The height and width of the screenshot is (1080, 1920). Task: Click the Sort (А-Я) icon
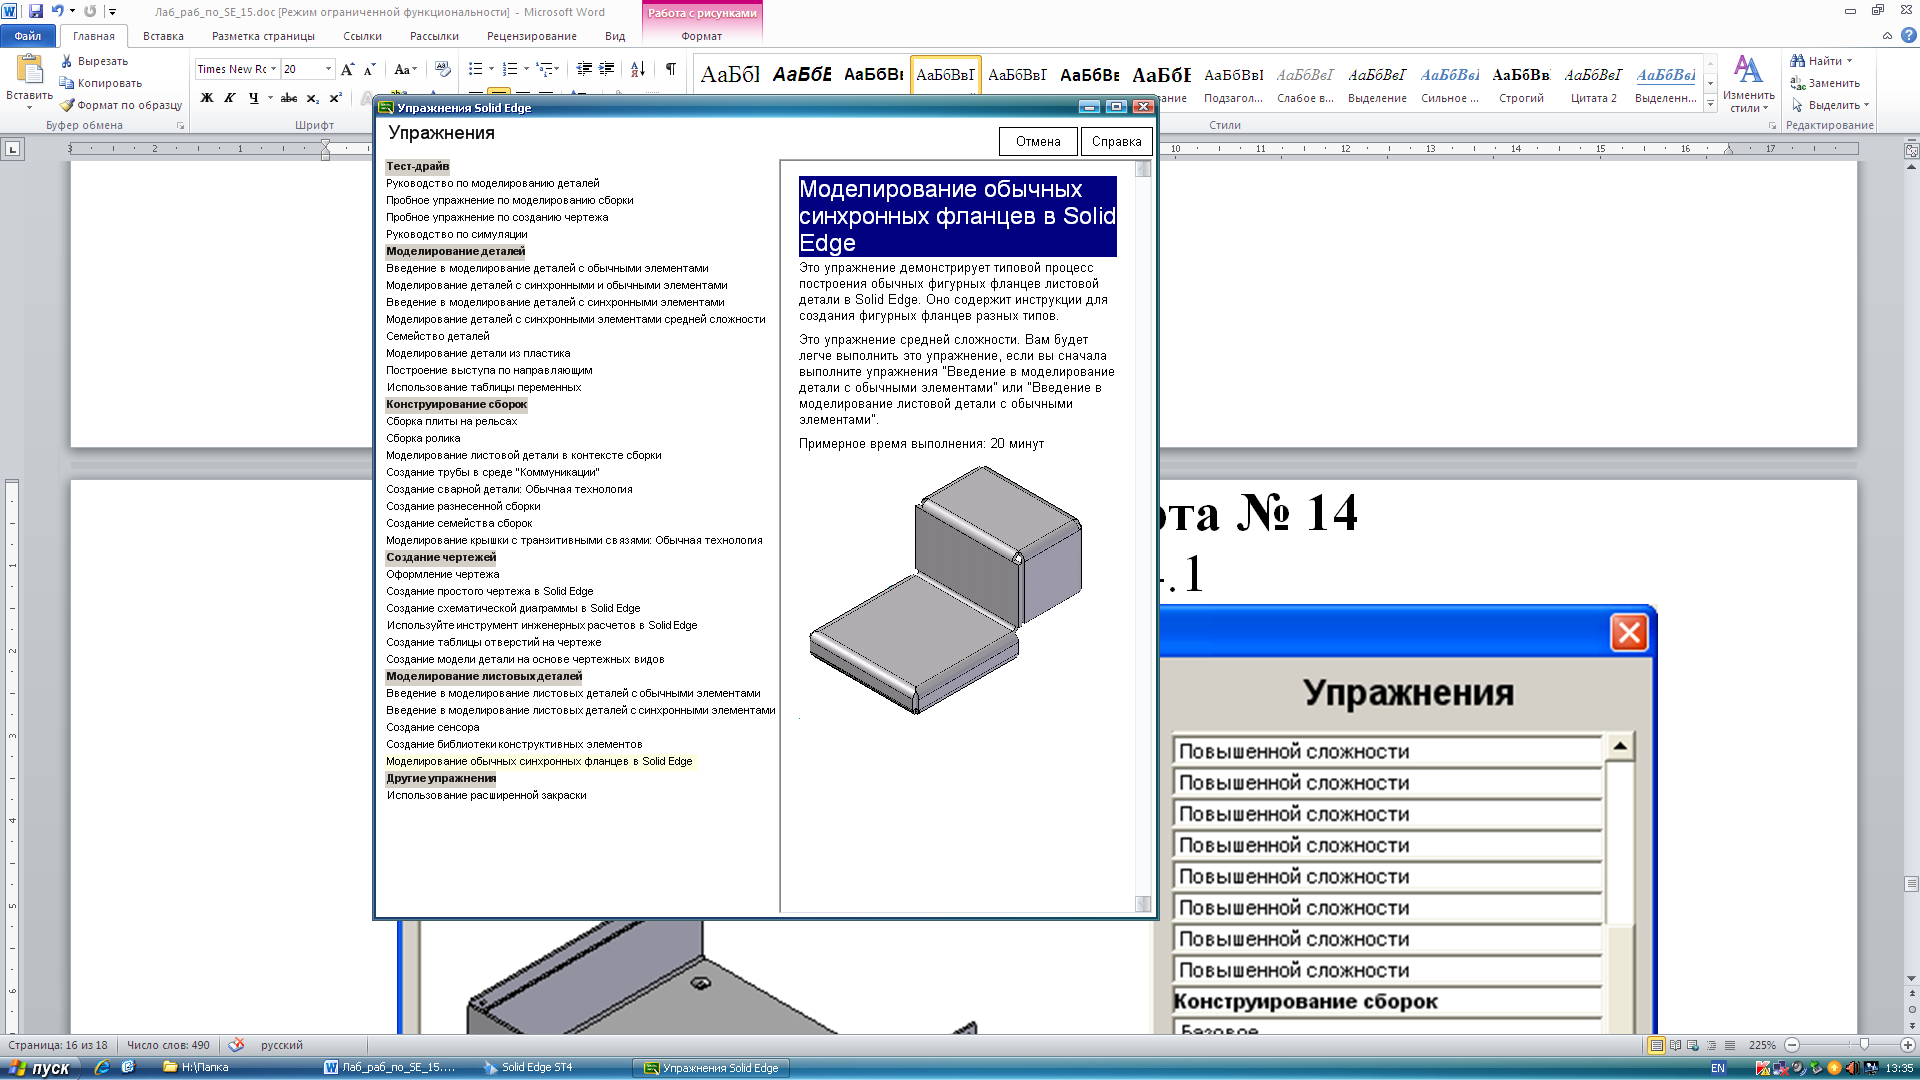[638, 69]
